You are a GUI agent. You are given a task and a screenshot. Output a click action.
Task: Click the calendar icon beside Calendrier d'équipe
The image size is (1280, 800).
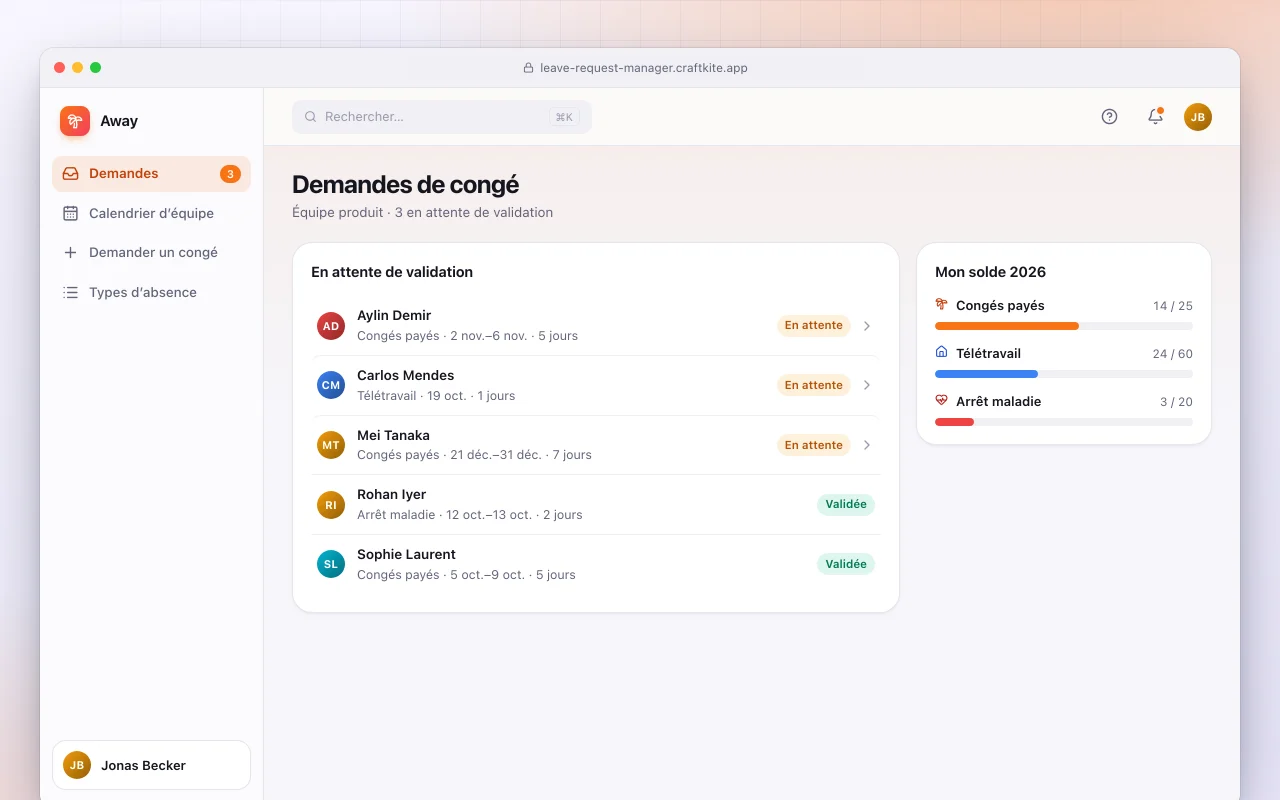click(x=70, y=213)
